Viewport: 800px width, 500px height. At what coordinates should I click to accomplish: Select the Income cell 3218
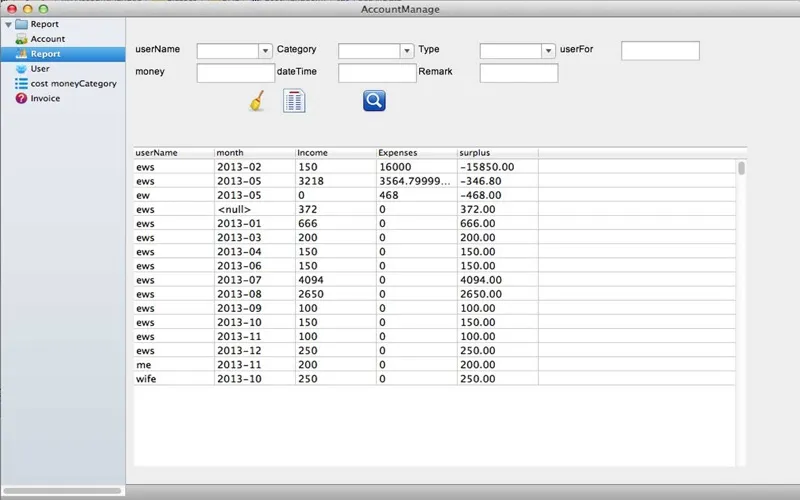[336, 181]
